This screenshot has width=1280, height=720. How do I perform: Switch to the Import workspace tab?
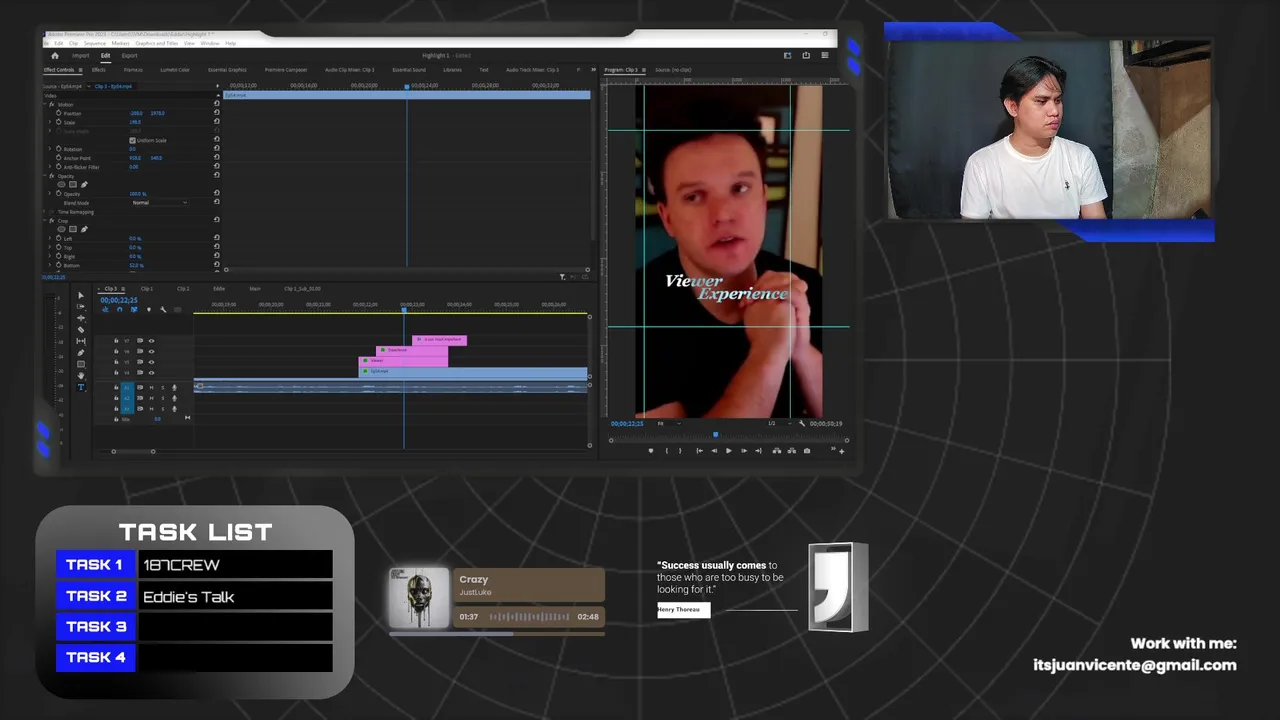tap(81, 56)
